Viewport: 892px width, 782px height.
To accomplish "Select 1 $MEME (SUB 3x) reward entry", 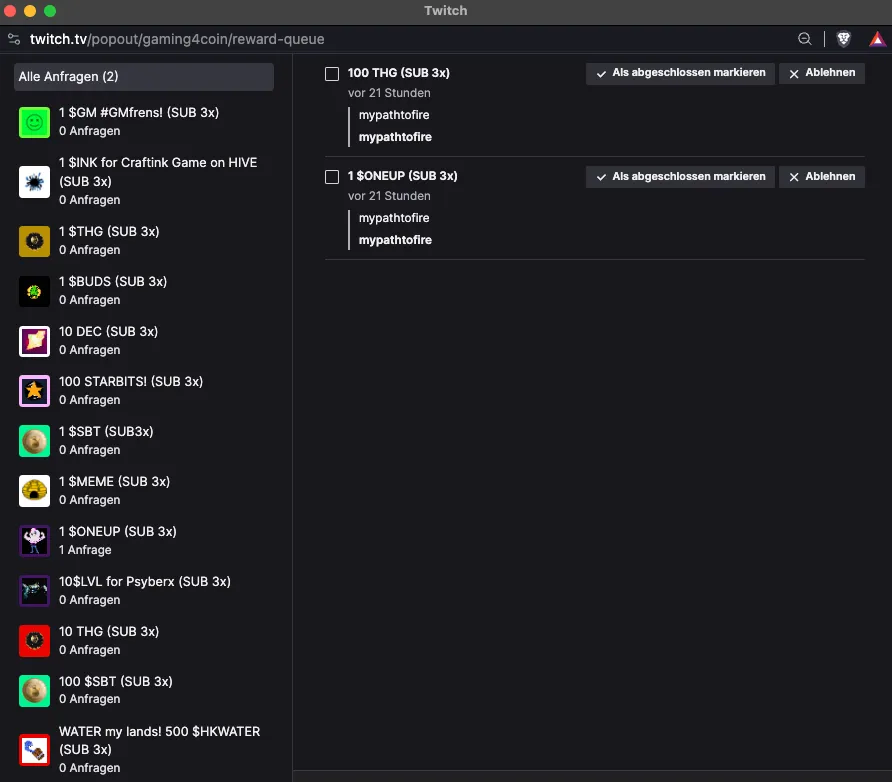I will coord(143,491).
